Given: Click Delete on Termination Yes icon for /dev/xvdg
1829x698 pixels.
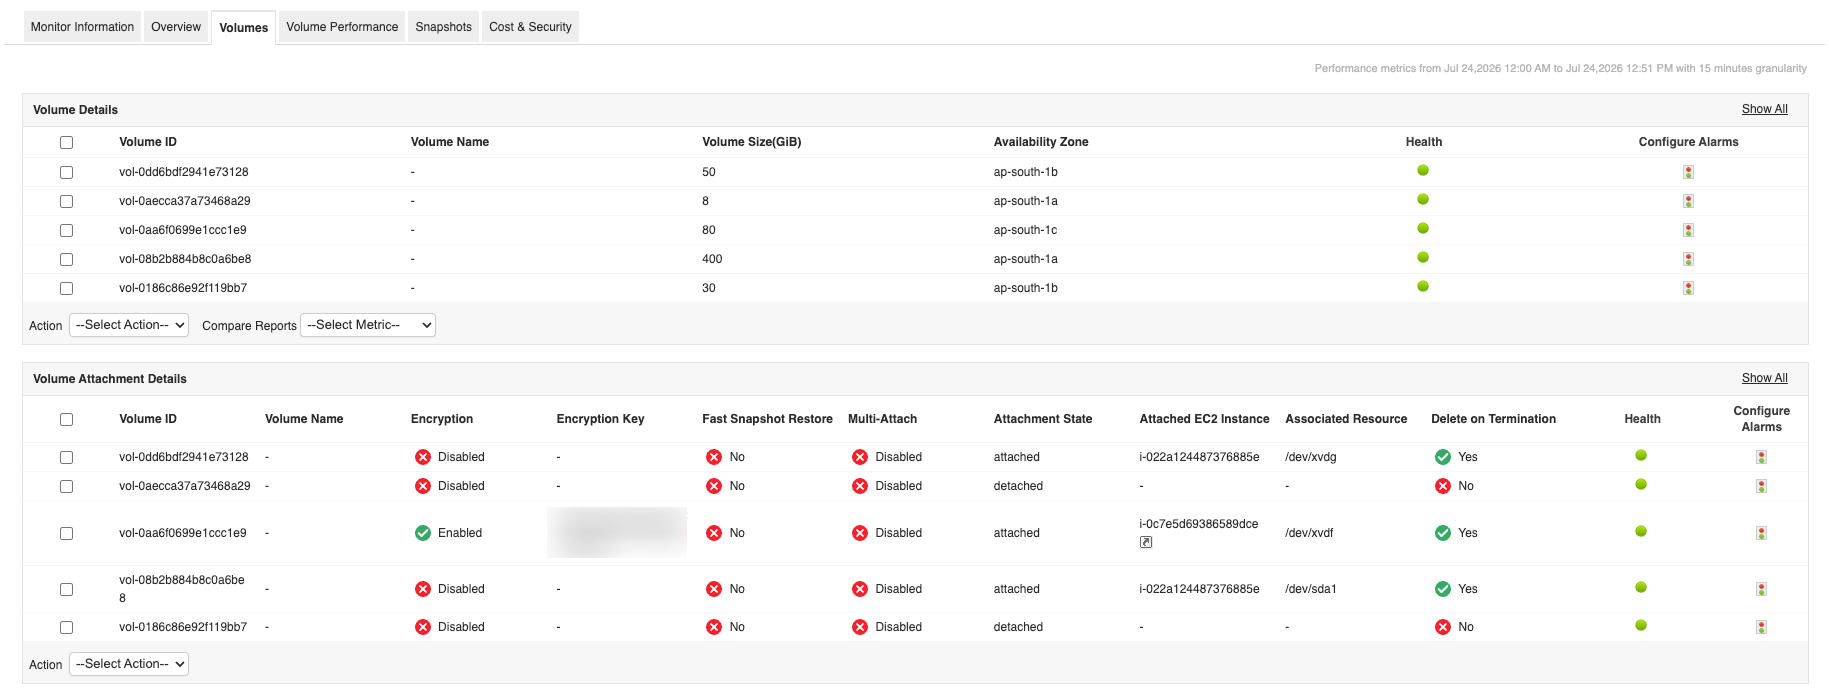Looking at the screenshot, I should pos(1443,457).
